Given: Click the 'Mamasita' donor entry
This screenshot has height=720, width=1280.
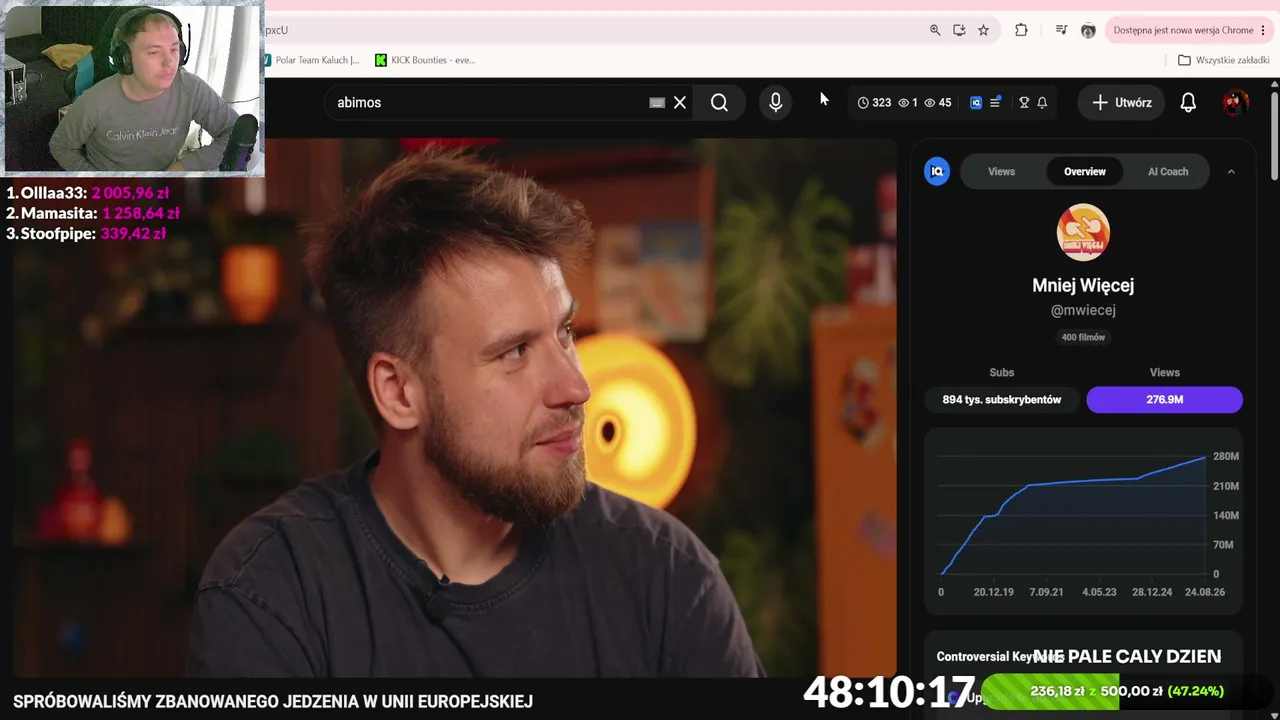Looking at the screenshot, I should (93, 213).
